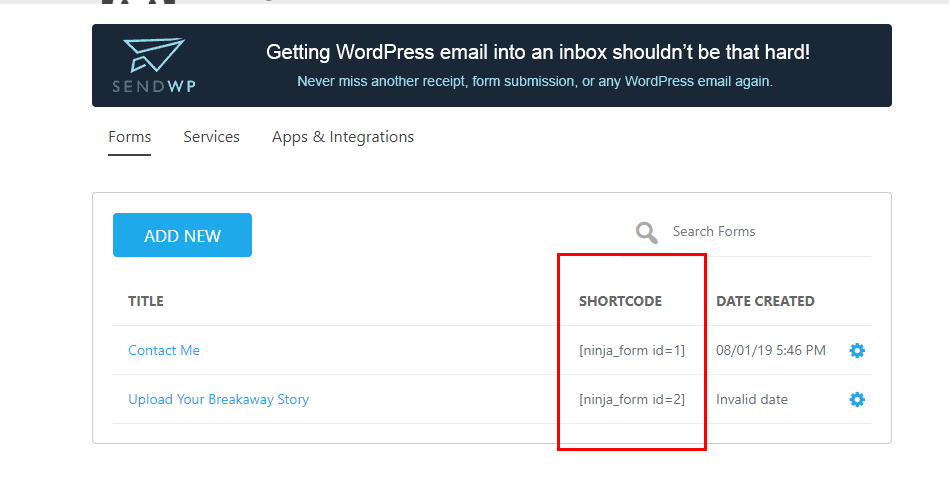Click the SendWP paper plane logo
Image resolution: width=949 pixels, height=484 pixels.
154,65
